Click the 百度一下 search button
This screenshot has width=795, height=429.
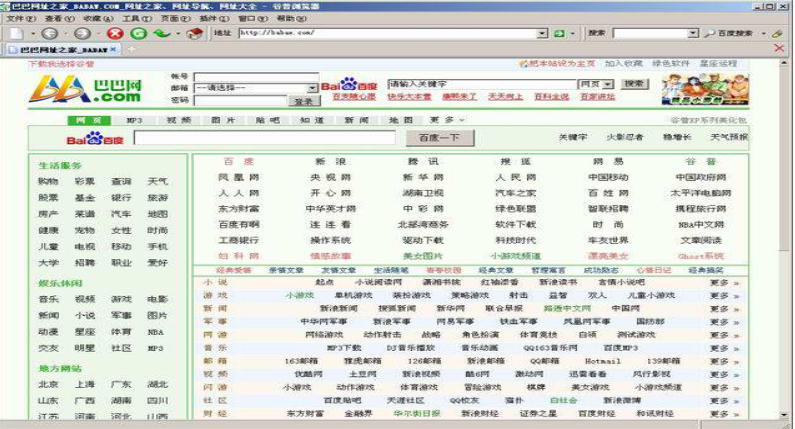coord(440,137)
